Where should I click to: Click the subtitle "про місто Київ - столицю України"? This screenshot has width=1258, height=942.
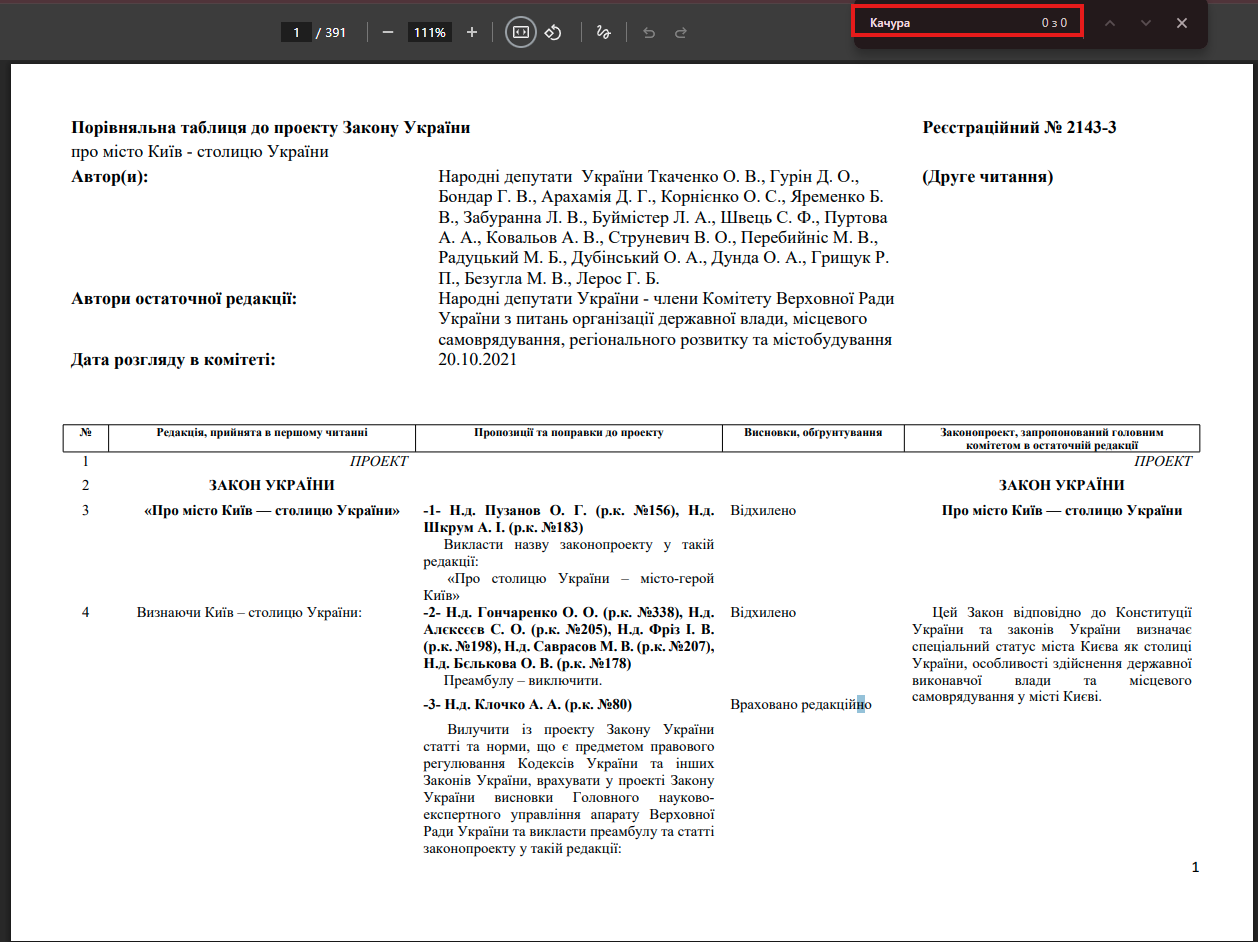[200, 152]
